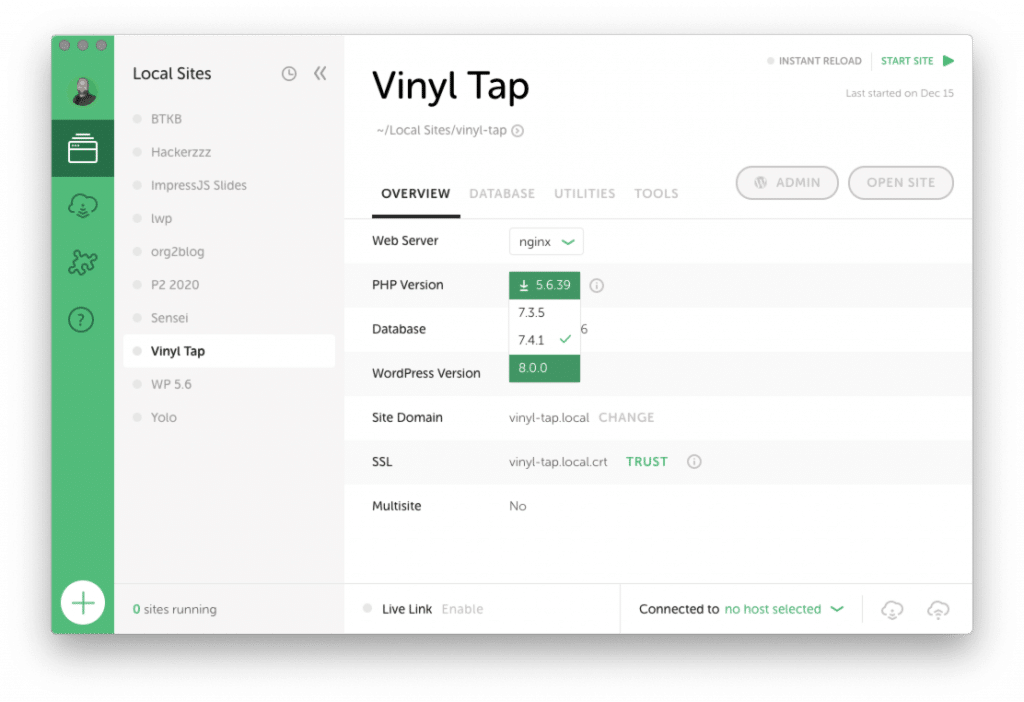This screenshot has height=702, width=1024.
Task: Switch to the Tools tab
Action: click(656, 194)
